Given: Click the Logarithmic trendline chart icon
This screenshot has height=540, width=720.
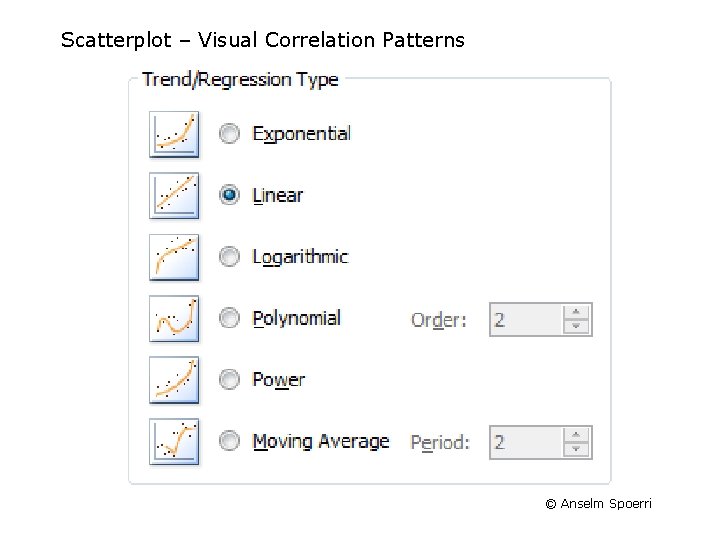Looking at the screenshot, I should tap(174, 257).
